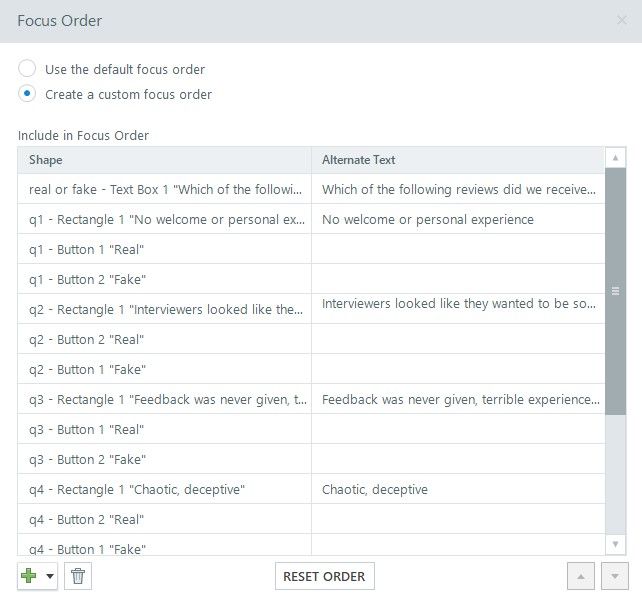This screenshot has width=642, height=607.
Task: Select the q1 - Button 1 "Real" row
Action: 164,249
